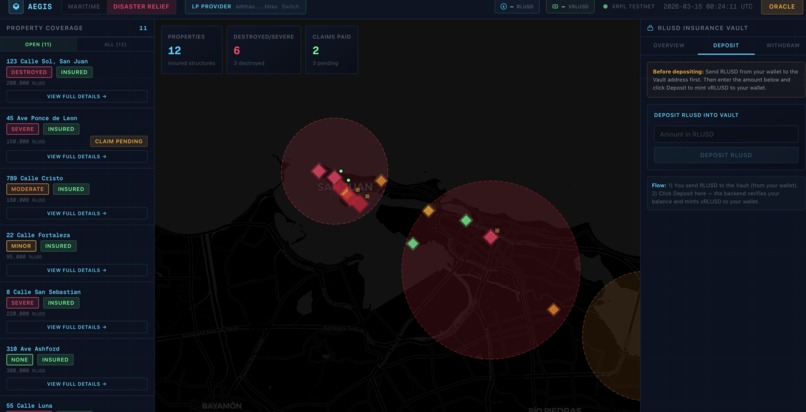Image resolution: width=806 pixels, height=412 pixels.
Task: Click the INSURED badge on 123 Calle Sol
Action: pos(75,72)
